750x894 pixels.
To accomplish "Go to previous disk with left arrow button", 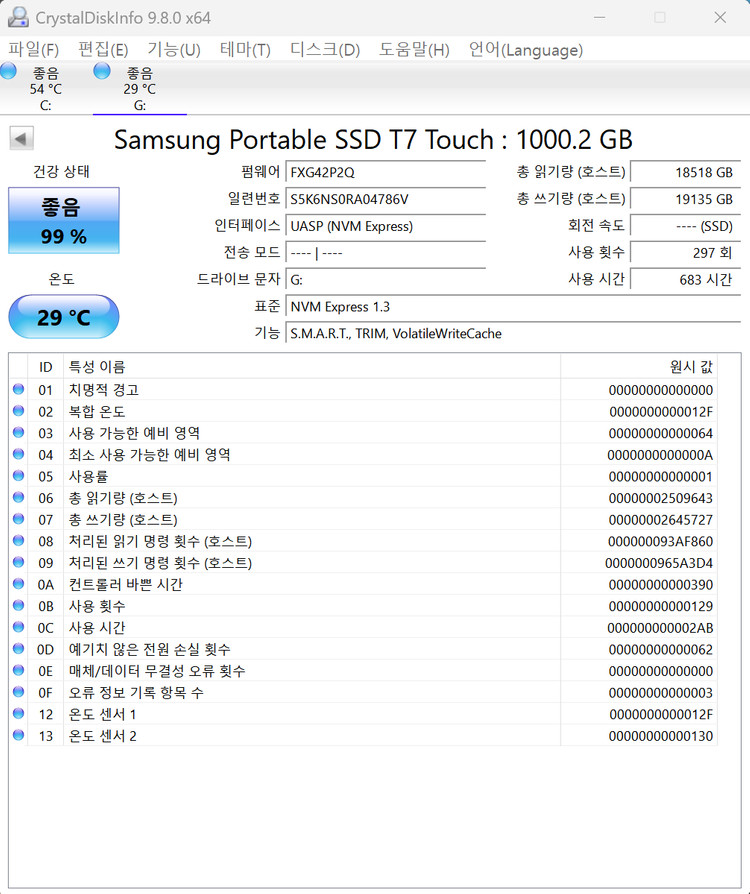I will 22,139.
